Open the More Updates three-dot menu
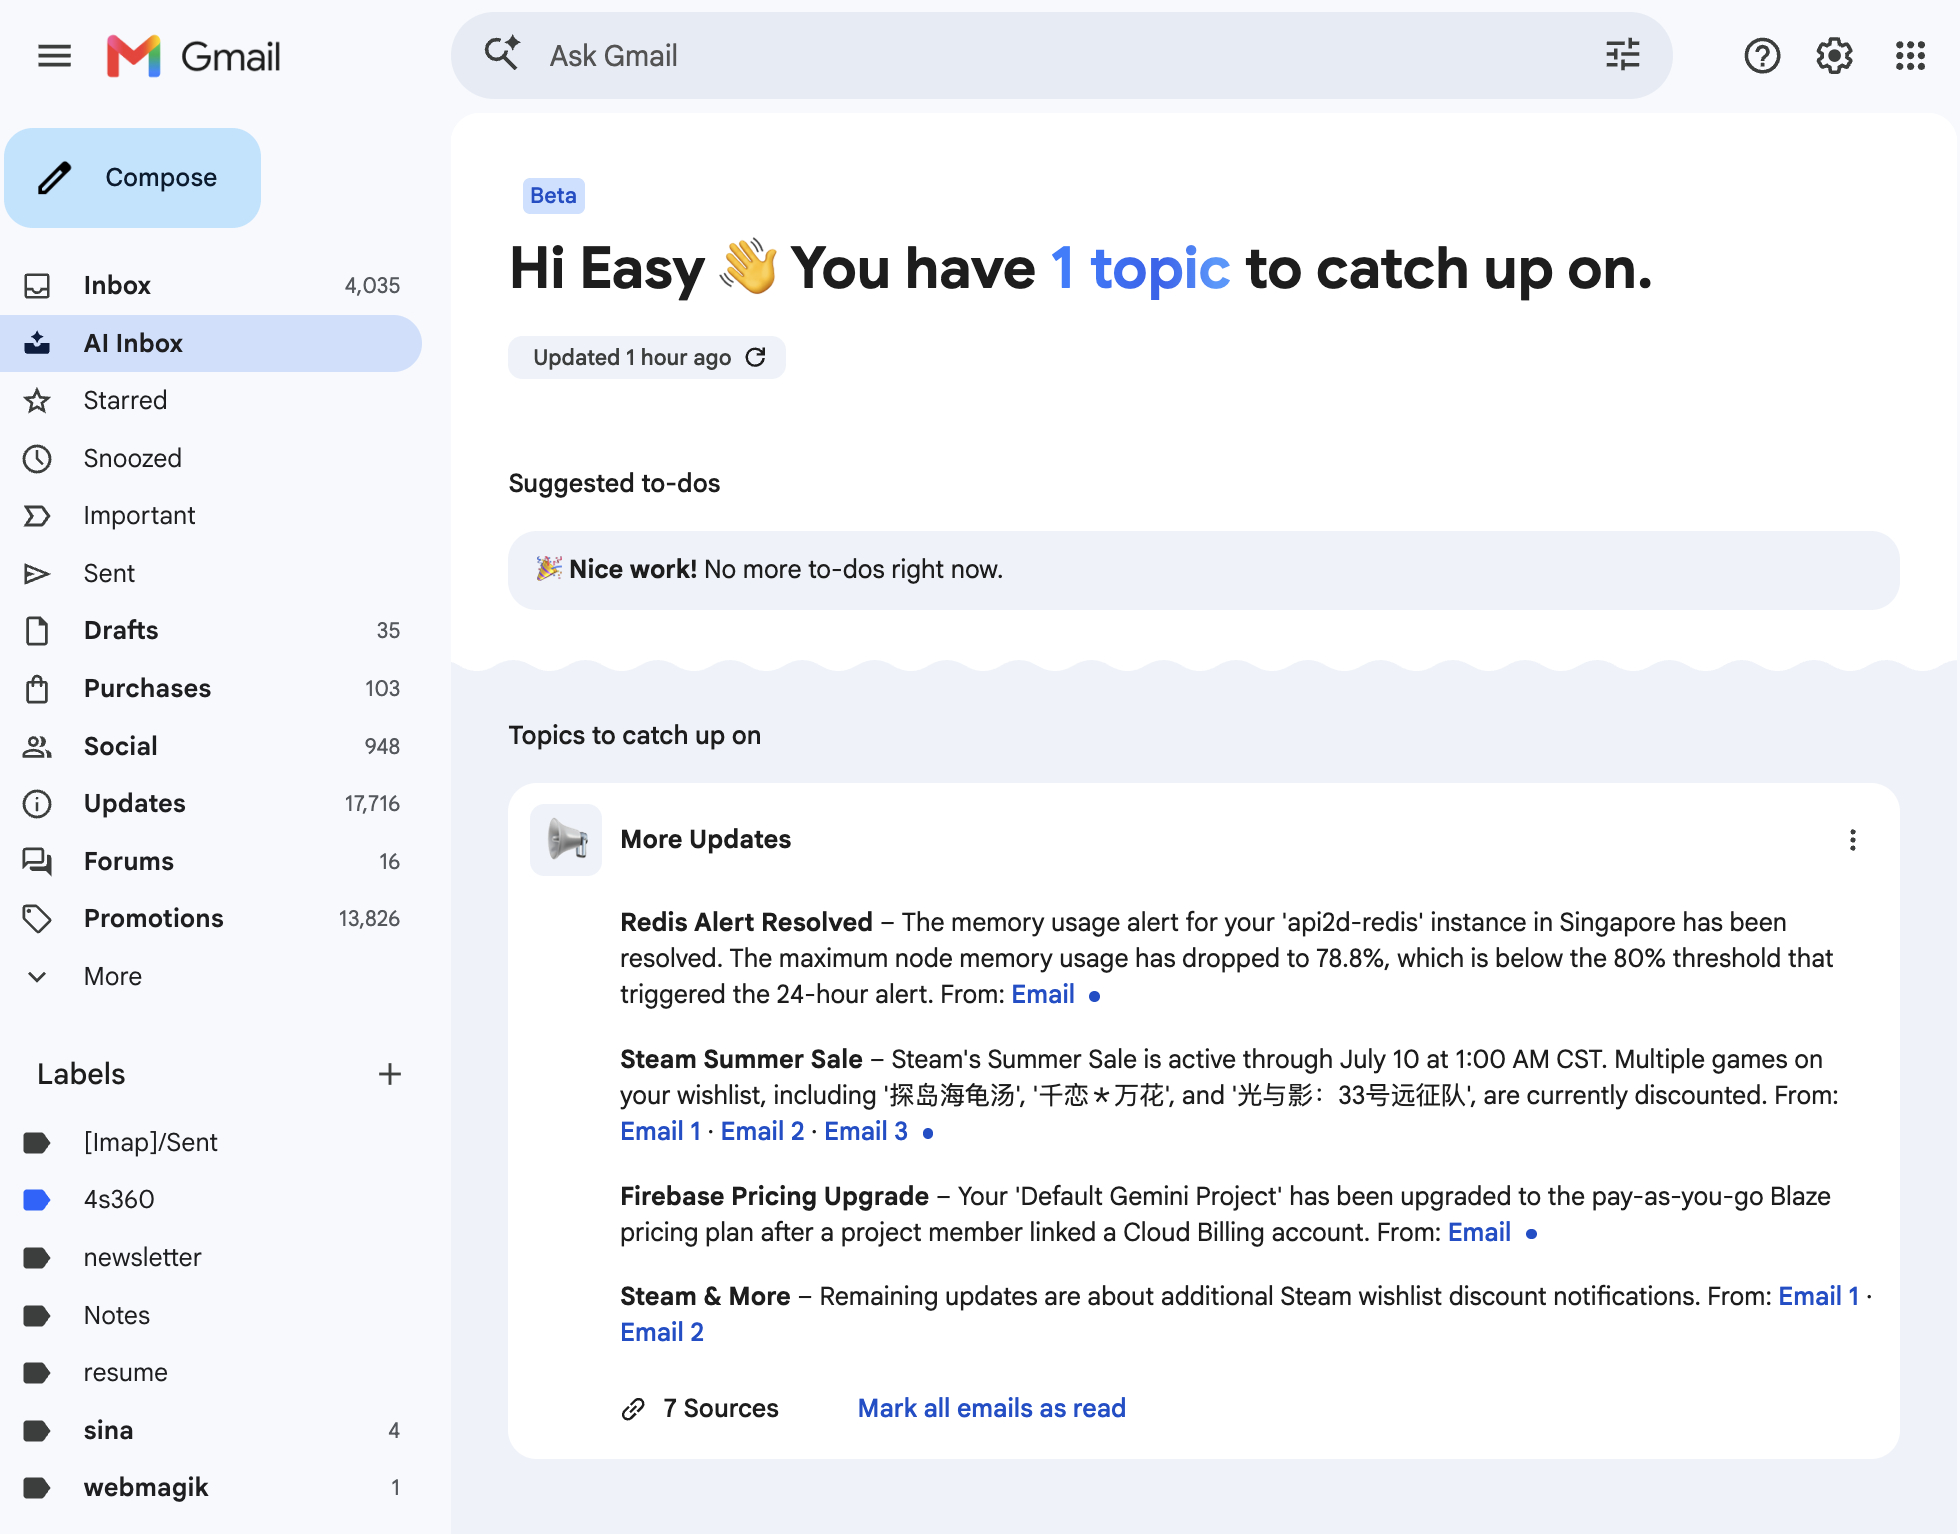Viewport: 1960px width, 1534px height. point(1852,840)
